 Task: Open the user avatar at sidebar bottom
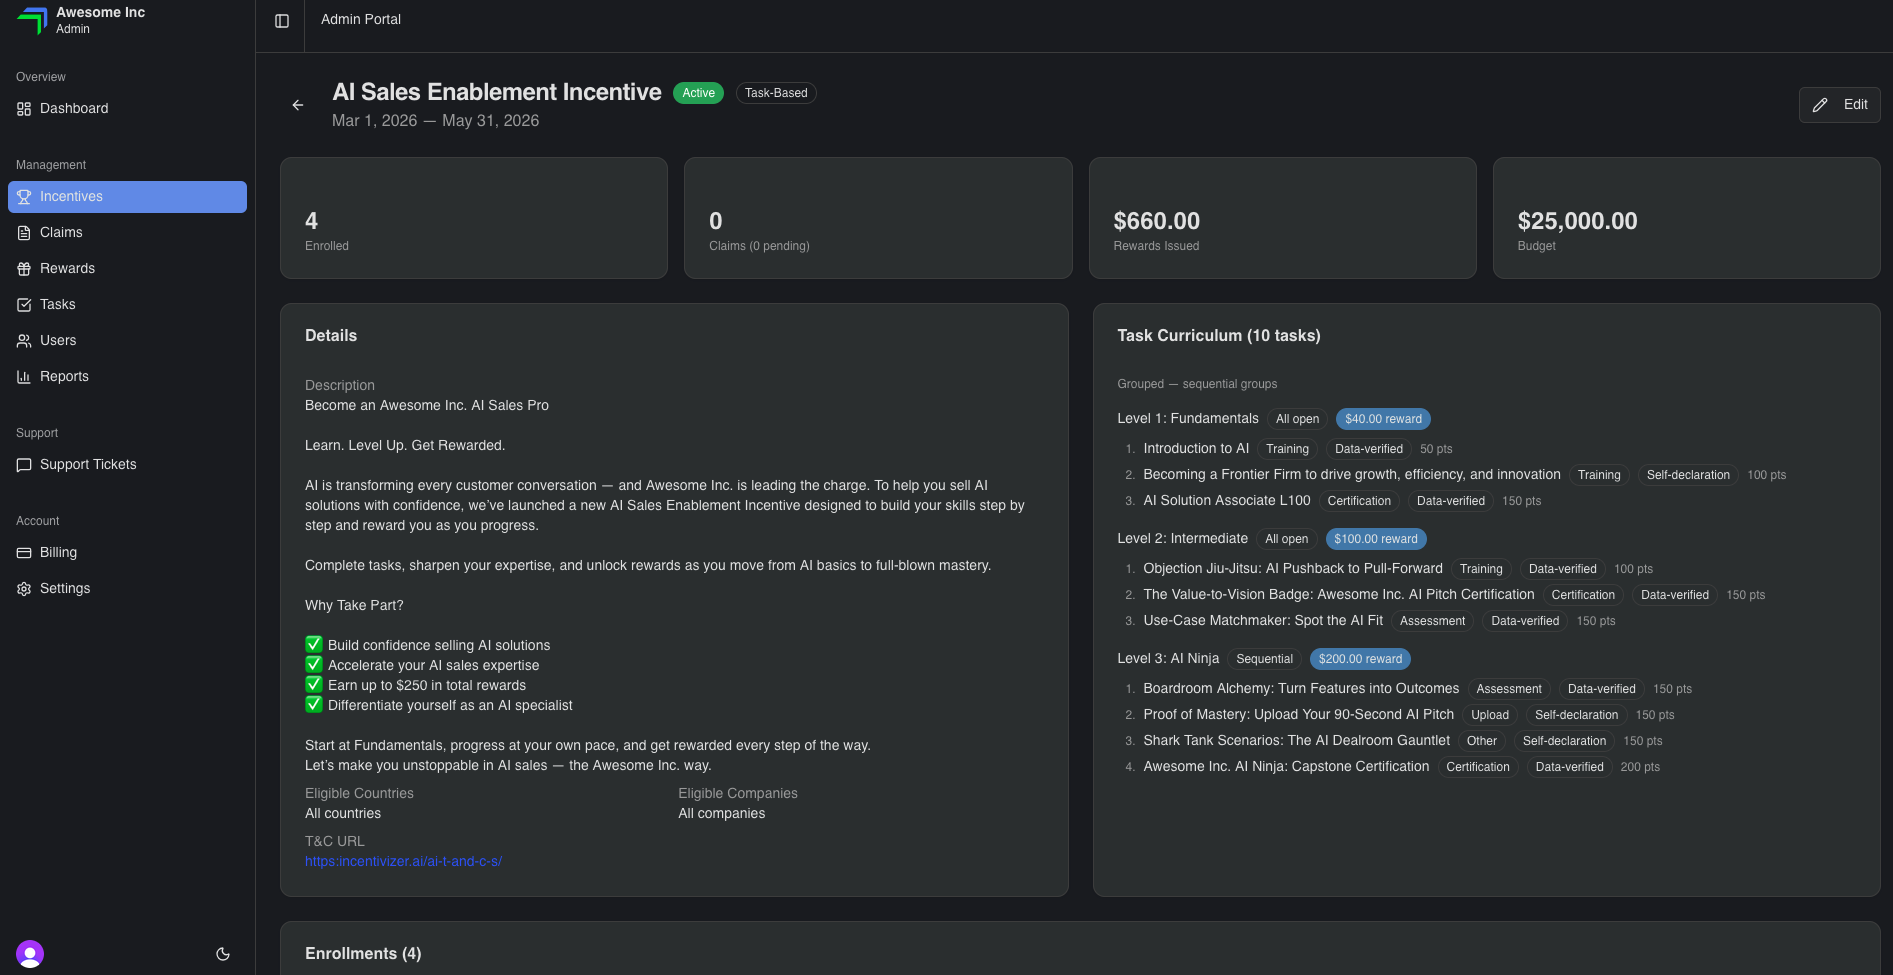pyautogui.click(x=30, y=954)
